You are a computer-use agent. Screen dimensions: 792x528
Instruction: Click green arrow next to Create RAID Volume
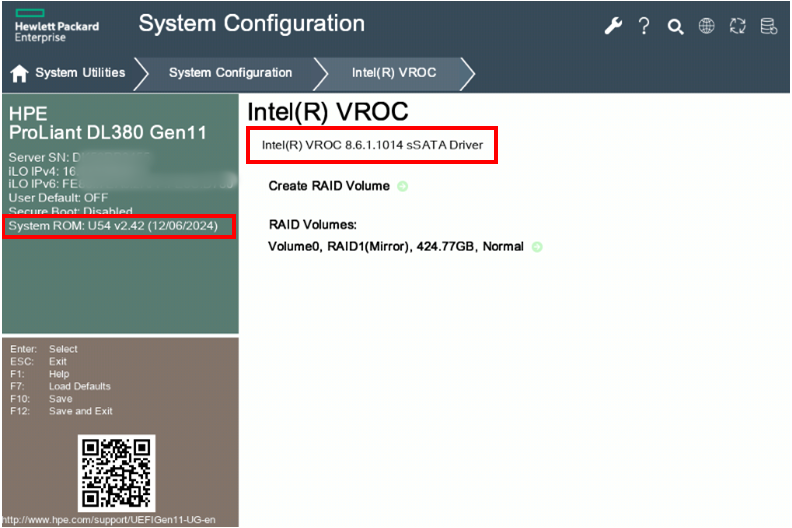click(403, 186)
